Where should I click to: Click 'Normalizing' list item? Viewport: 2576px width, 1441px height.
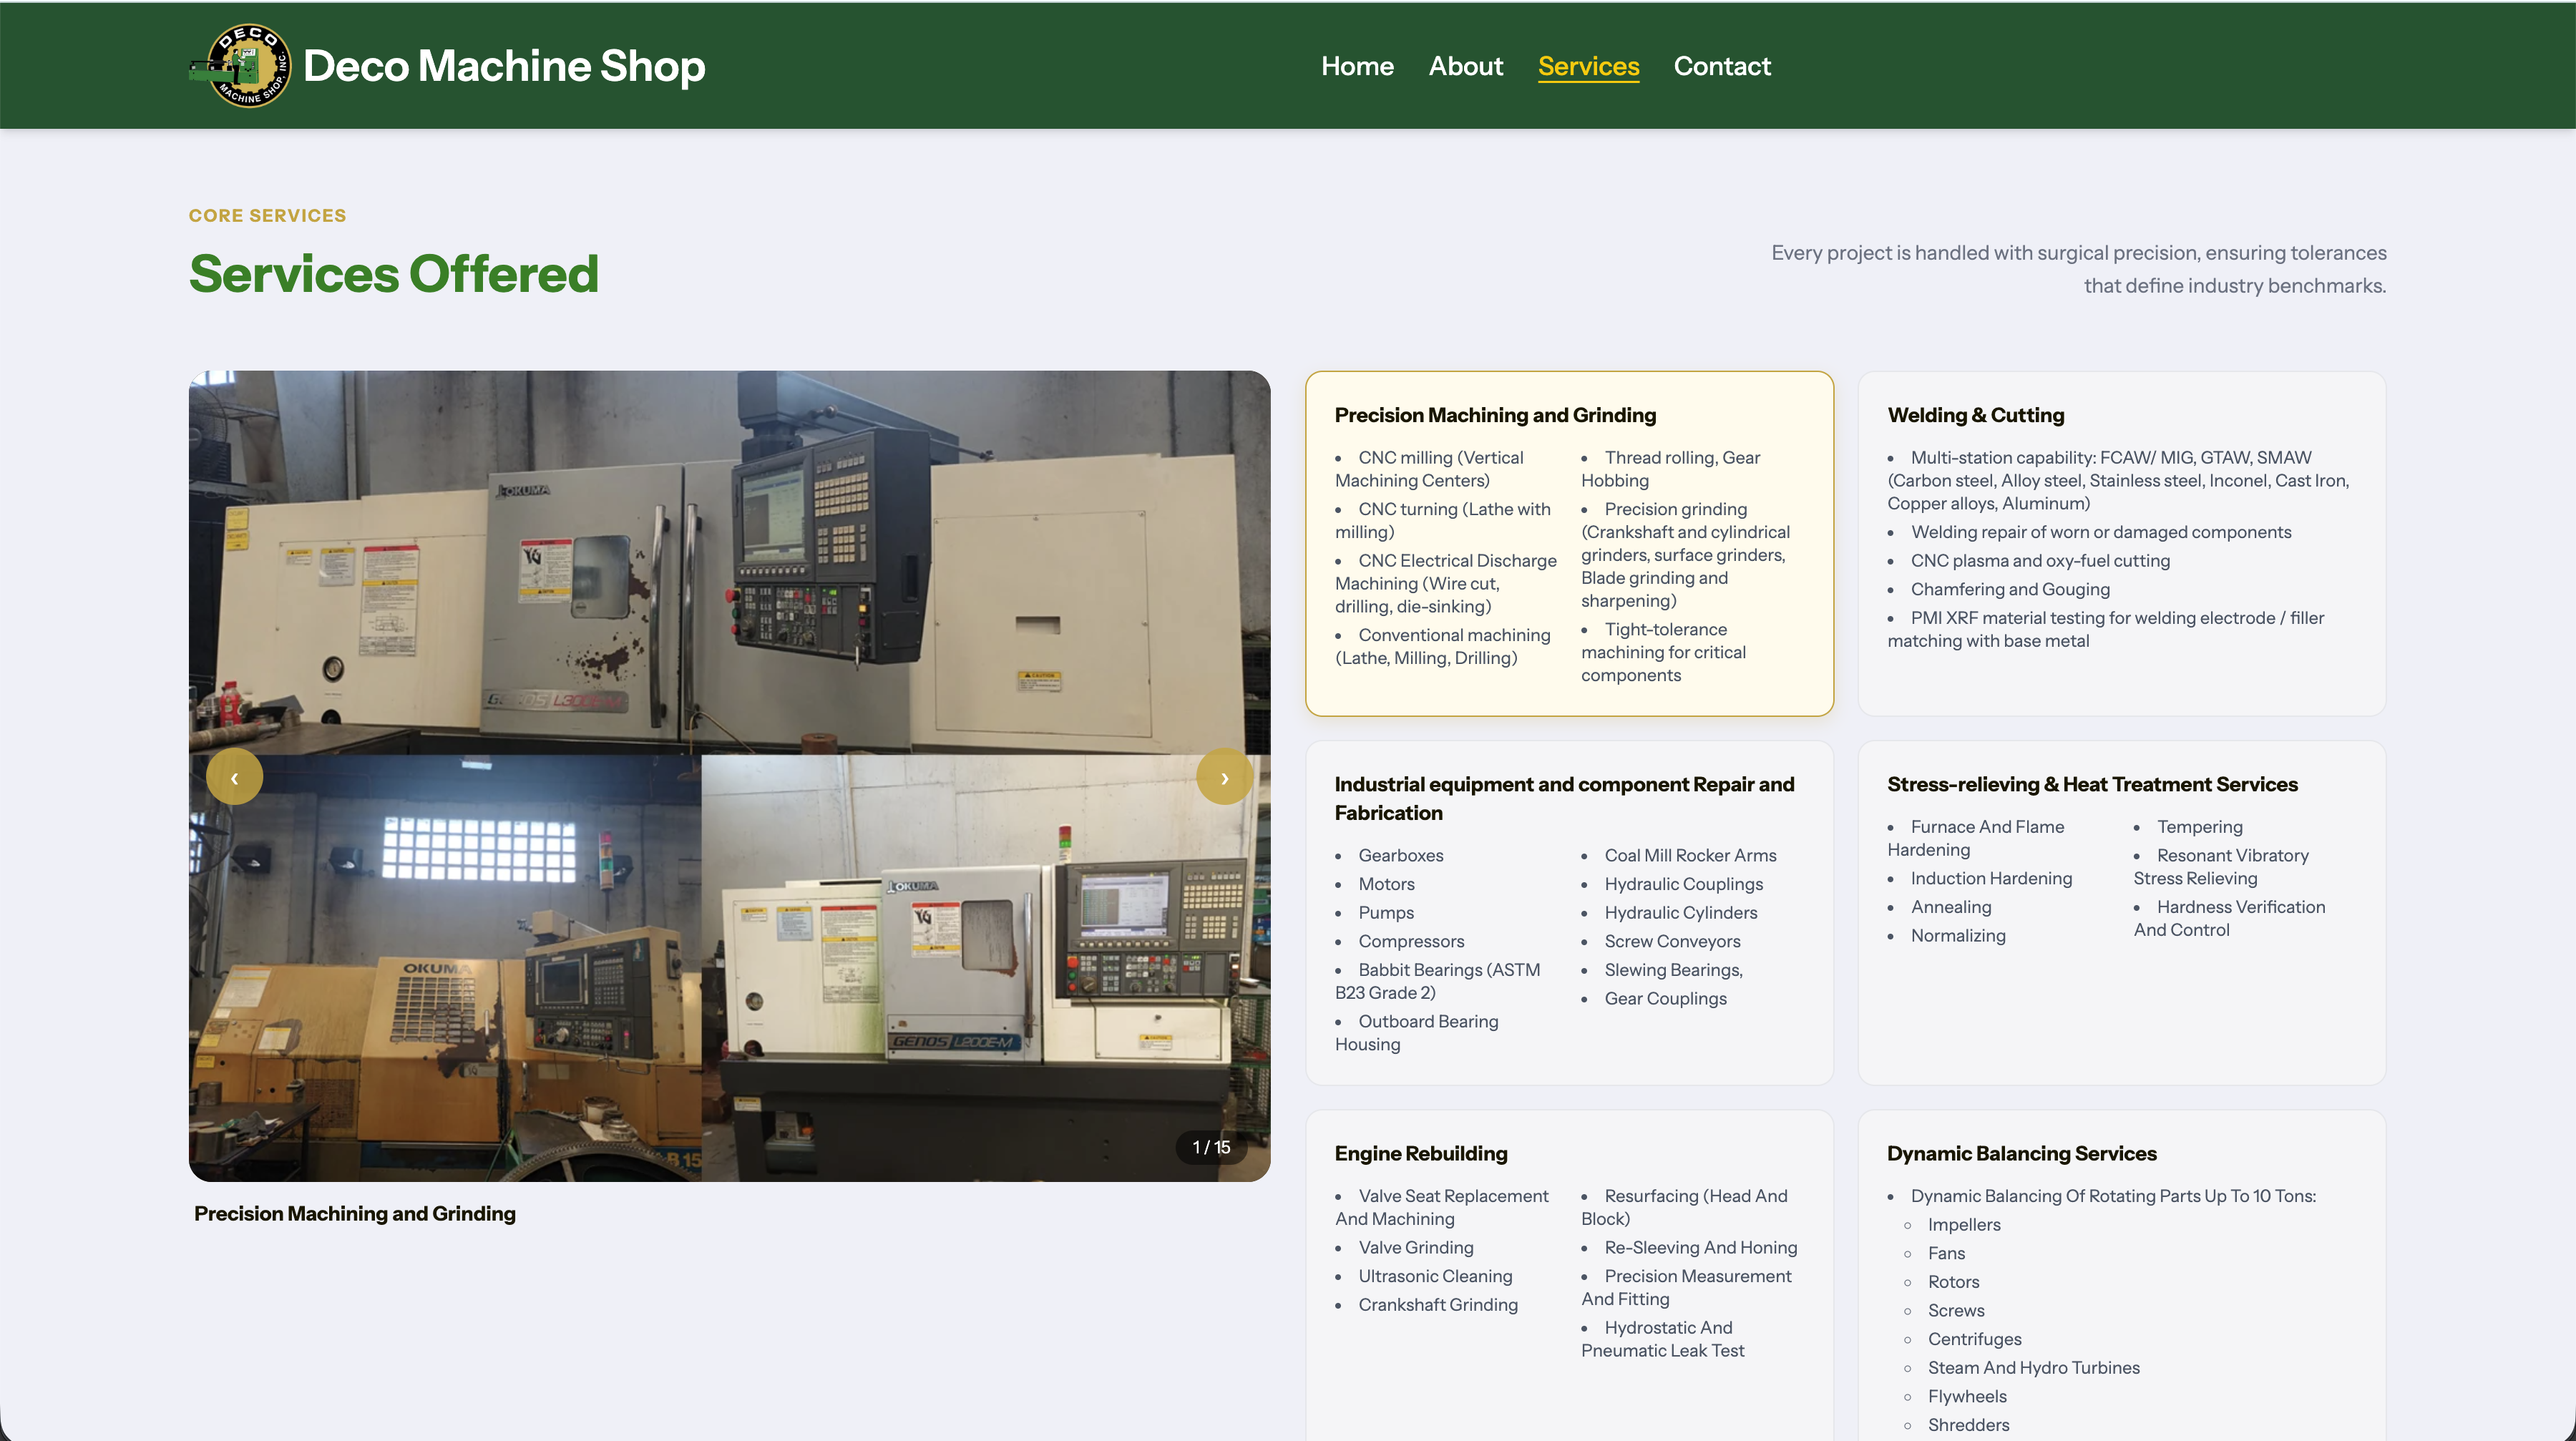pos(1957,935)
